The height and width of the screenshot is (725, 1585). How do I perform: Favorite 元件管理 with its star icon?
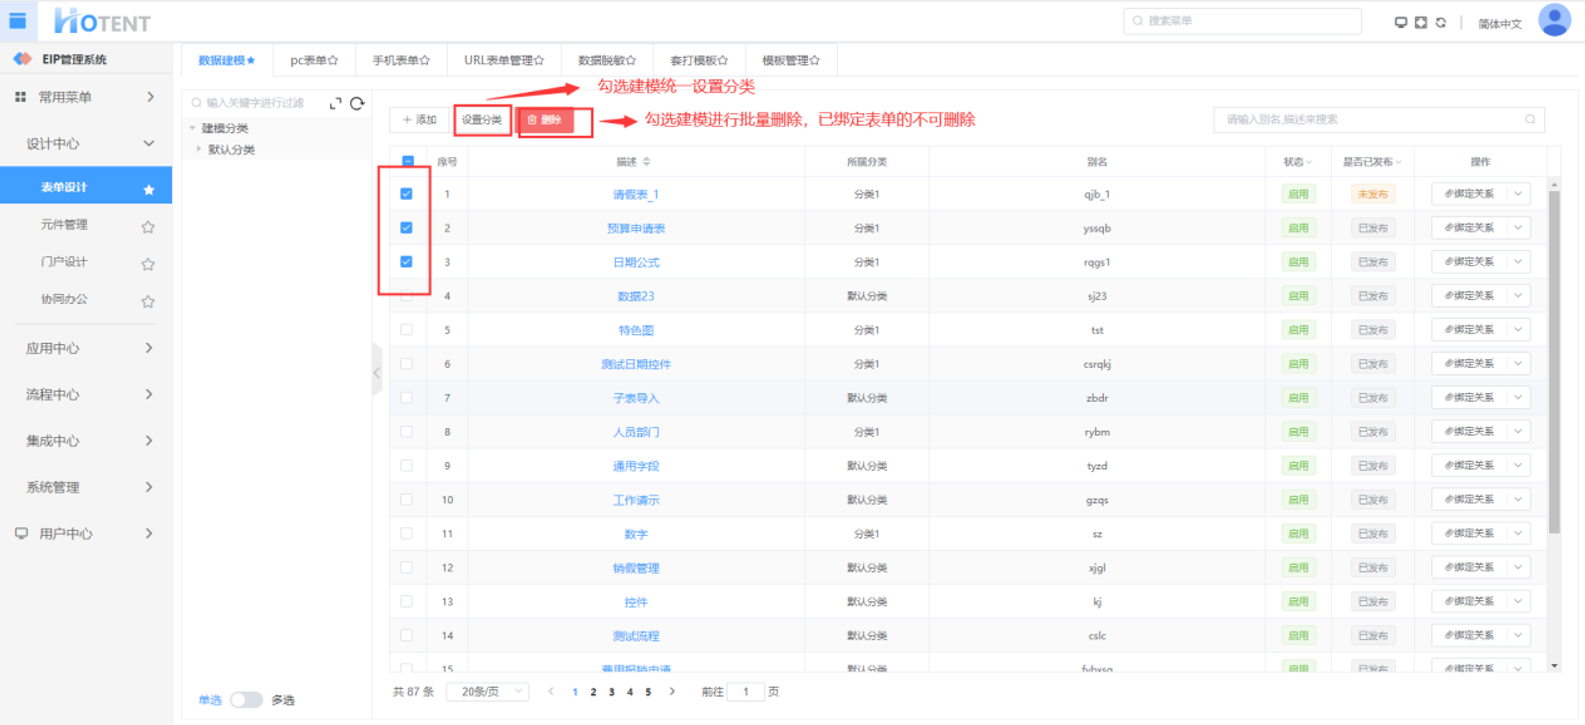coord(148,226)
